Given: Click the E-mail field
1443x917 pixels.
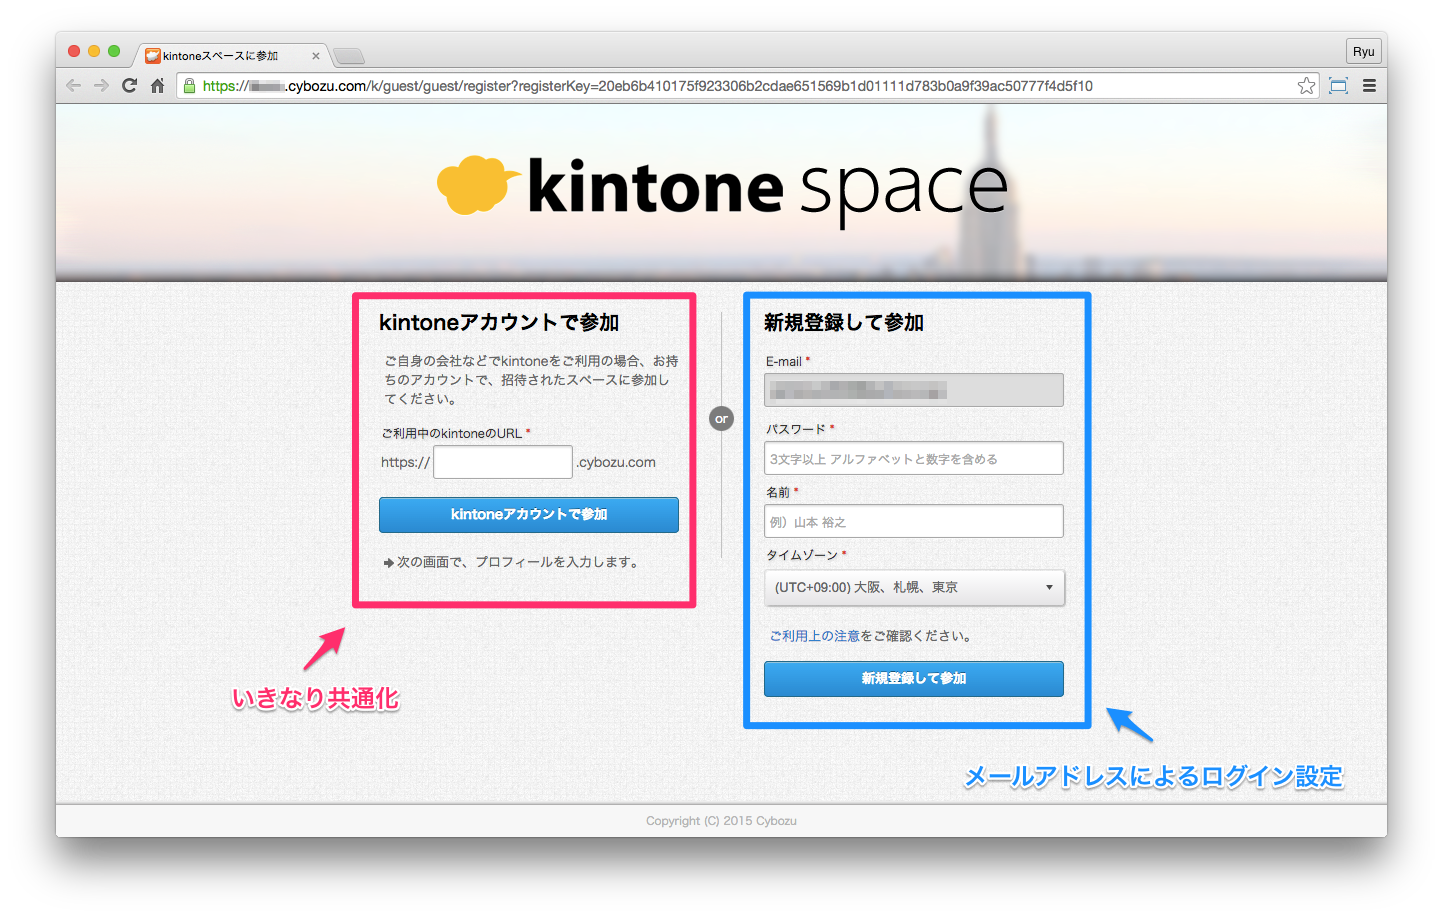Looking at the screenshot, I should pos(914,390).
